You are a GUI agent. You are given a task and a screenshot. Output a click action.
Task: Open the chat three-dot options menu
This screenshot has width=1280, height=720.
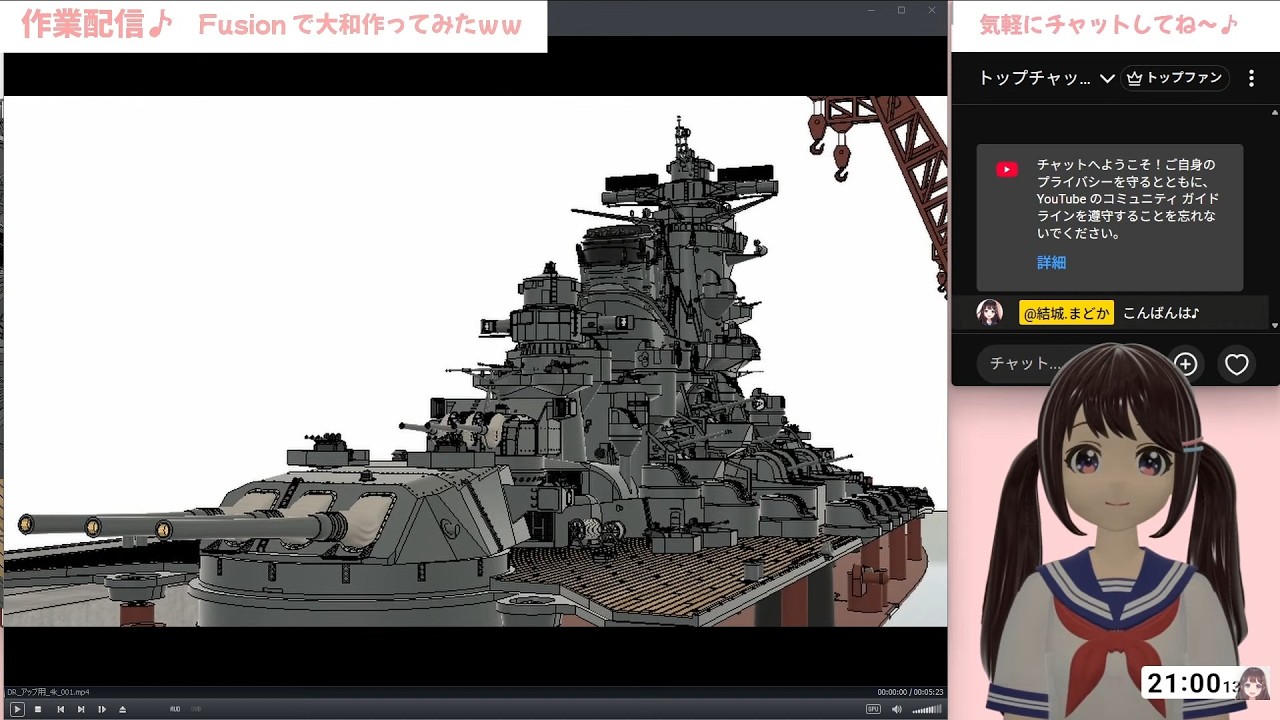click(x=1251, y=78)
